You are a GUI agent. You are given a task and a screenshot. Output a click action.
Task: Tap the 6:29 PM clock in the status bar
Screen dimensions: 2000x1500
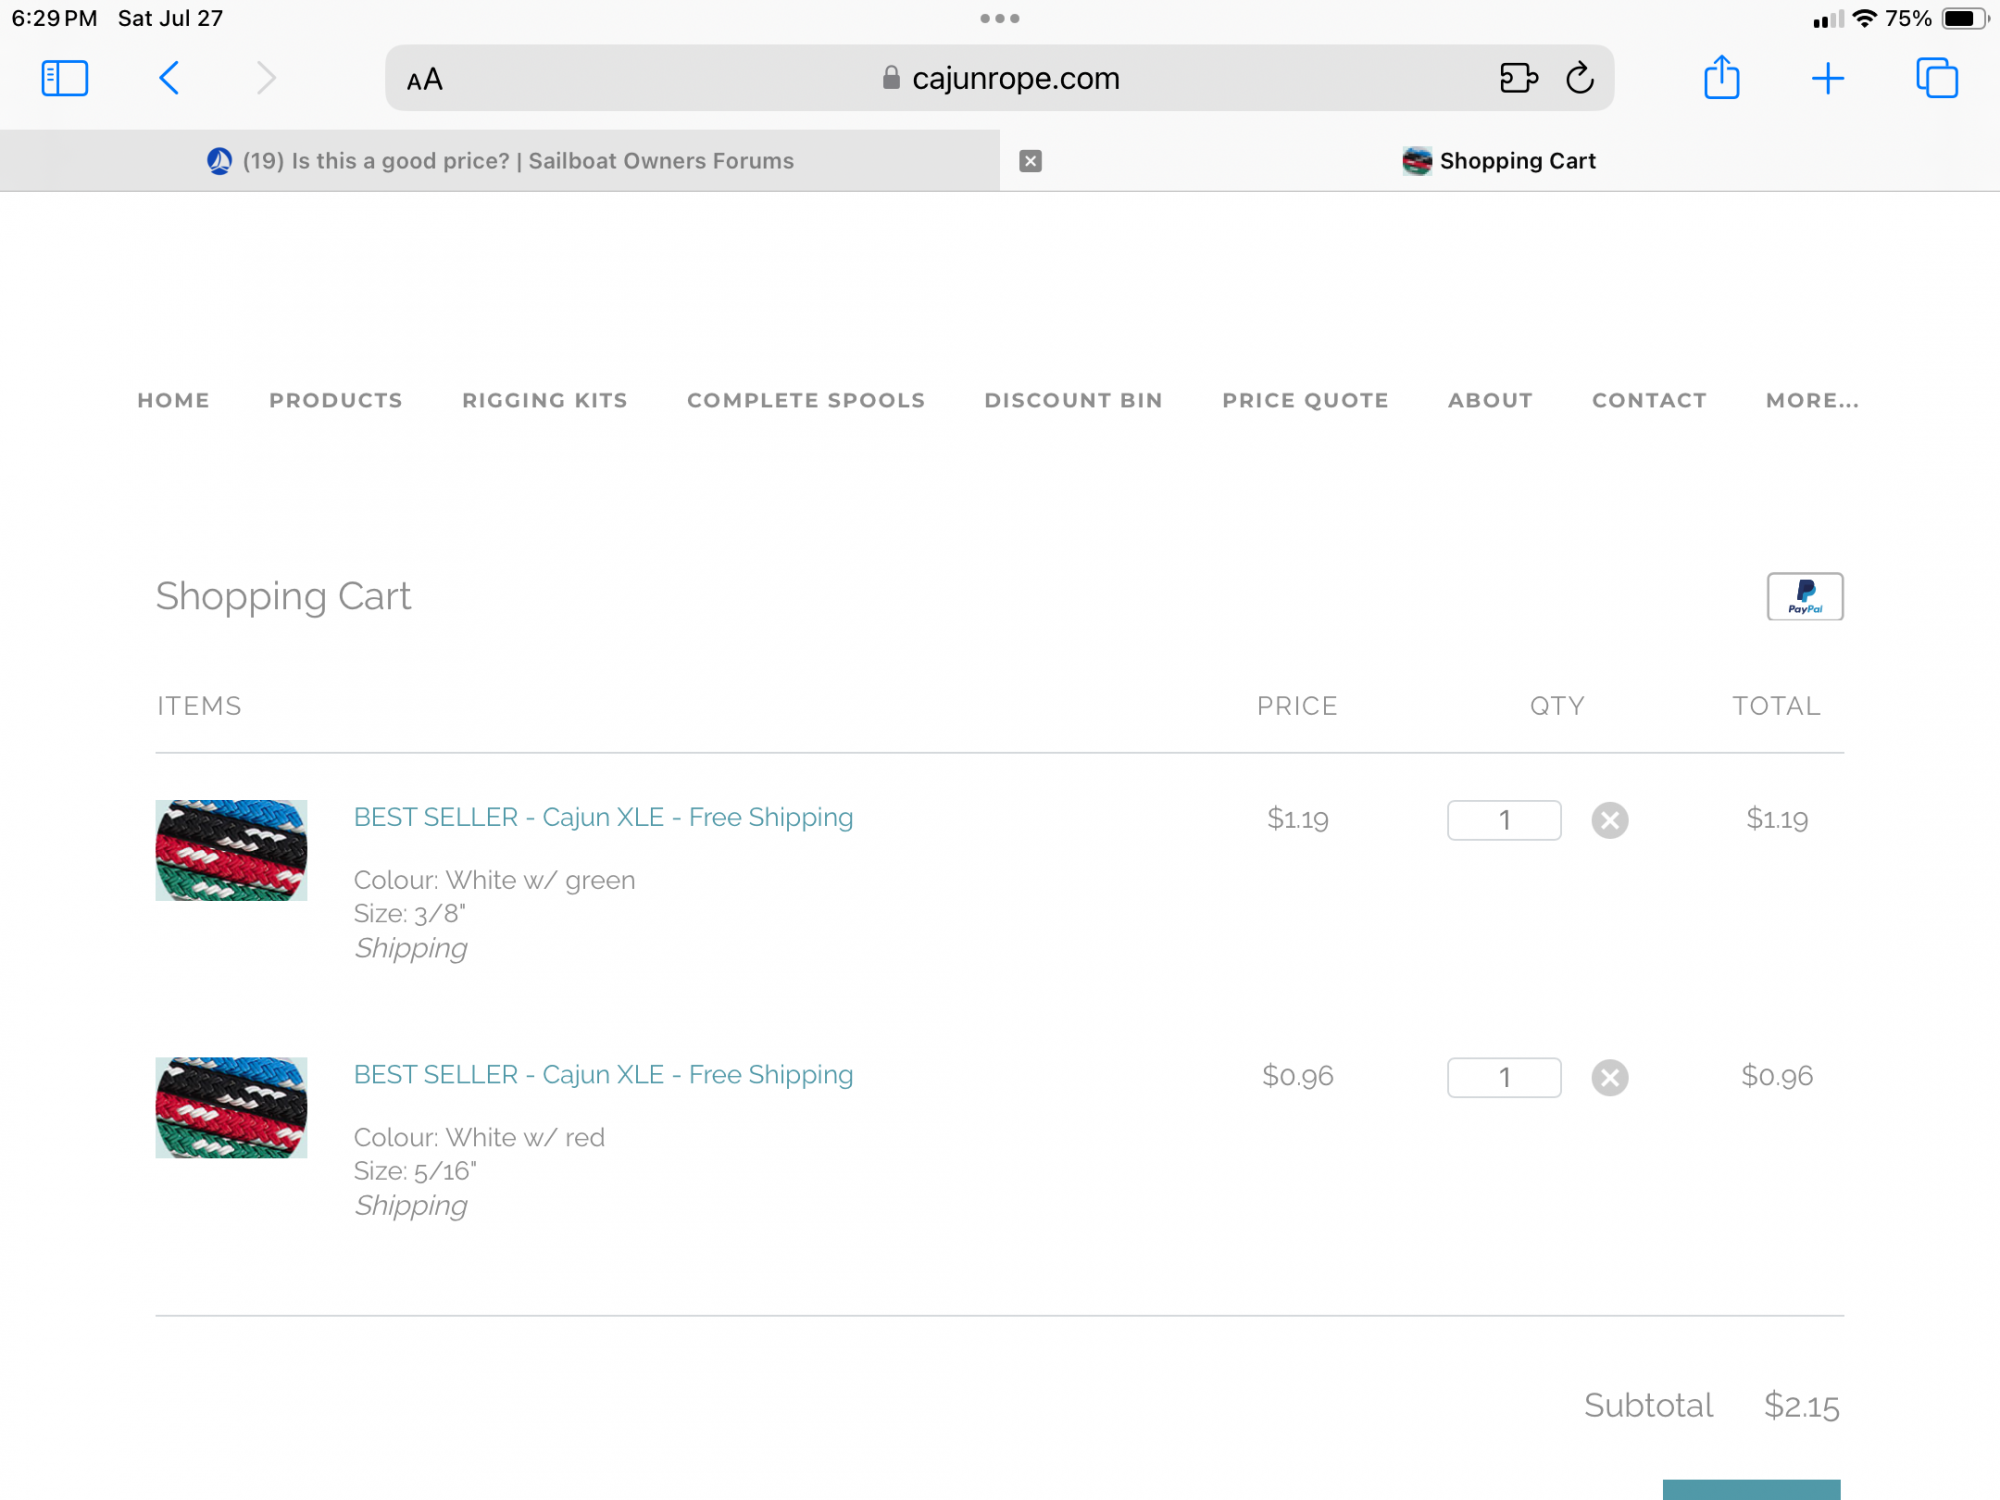coord(54,18)
